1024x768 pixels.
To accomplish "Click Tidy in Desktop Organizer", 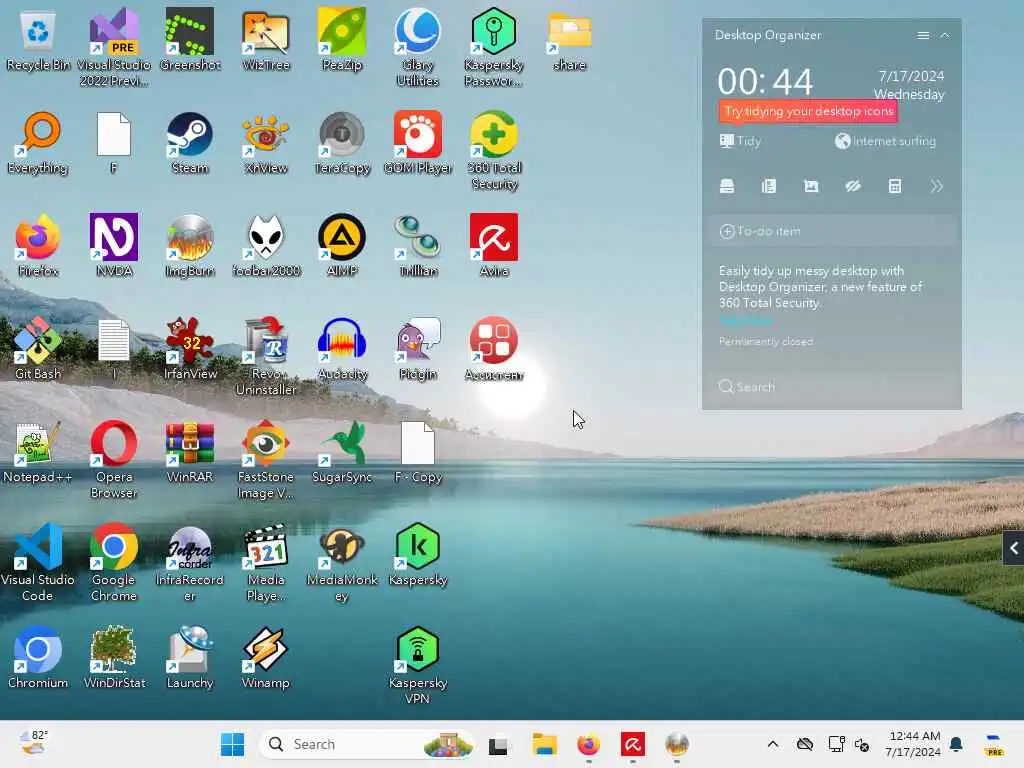I will click(740, 141).
